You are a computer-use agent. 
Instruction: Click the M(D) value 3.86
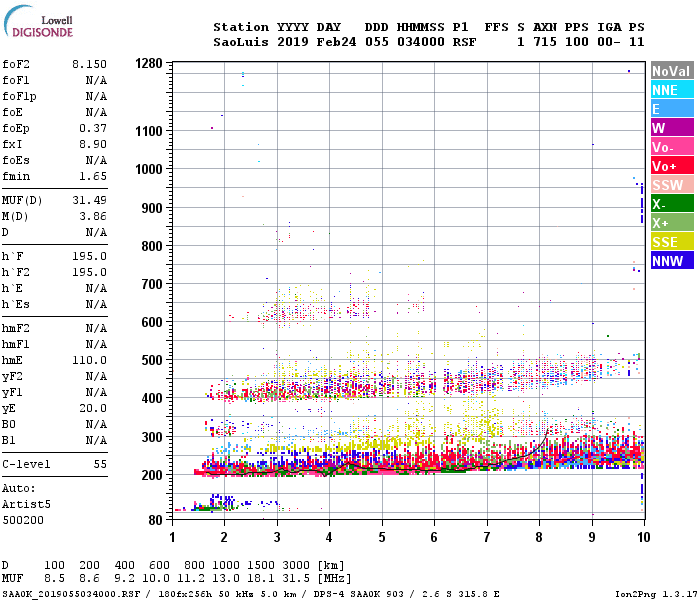(93, 217)
